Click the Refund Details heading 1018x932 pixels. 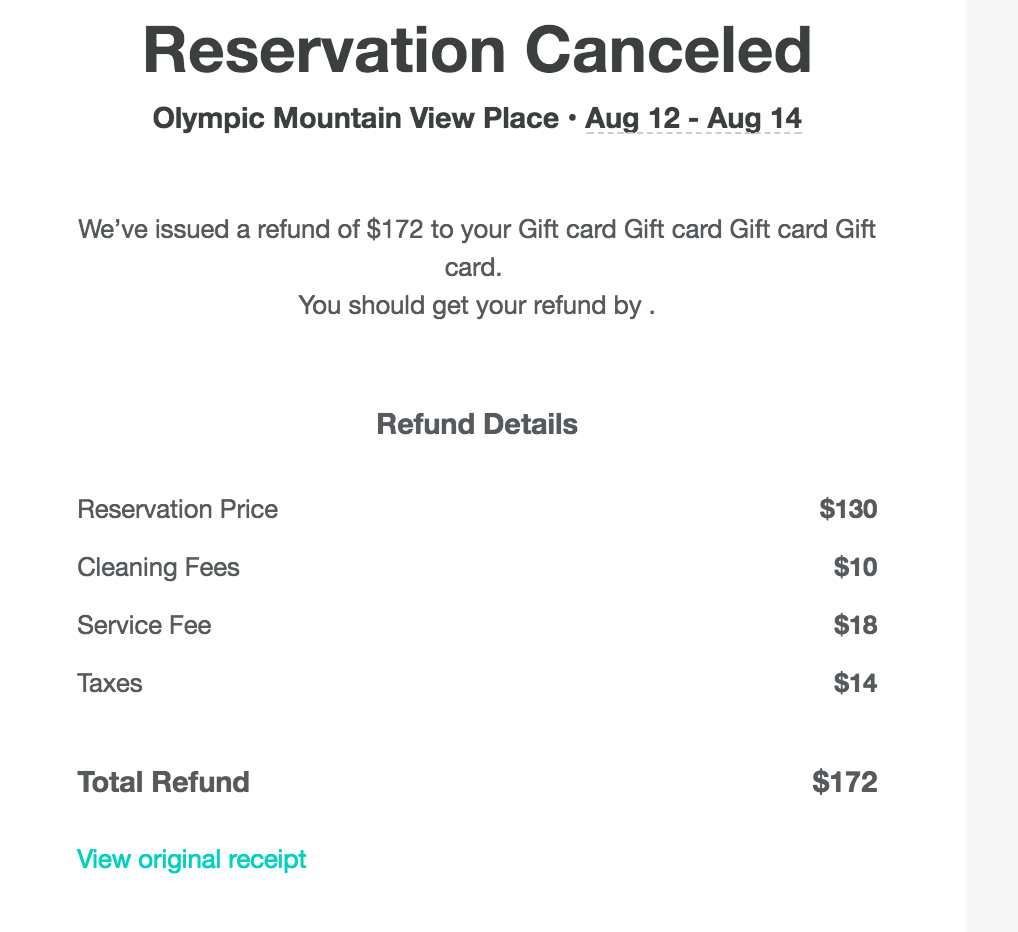tap(477, 424)
